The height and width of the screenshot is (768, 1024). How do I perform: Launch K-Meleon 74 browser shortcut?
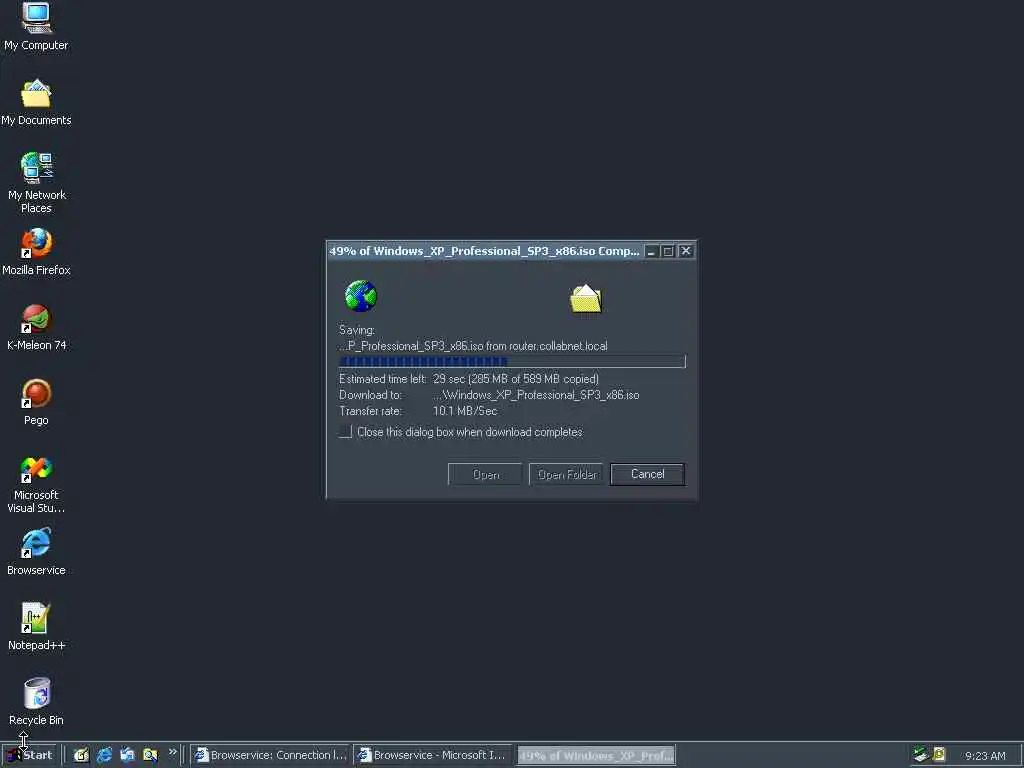(36, 327)
